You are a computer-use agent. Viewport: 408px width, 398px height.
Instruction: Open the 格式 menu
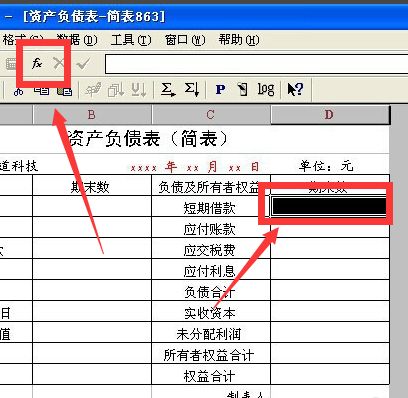pyautogui.click(x=22, y=40)
